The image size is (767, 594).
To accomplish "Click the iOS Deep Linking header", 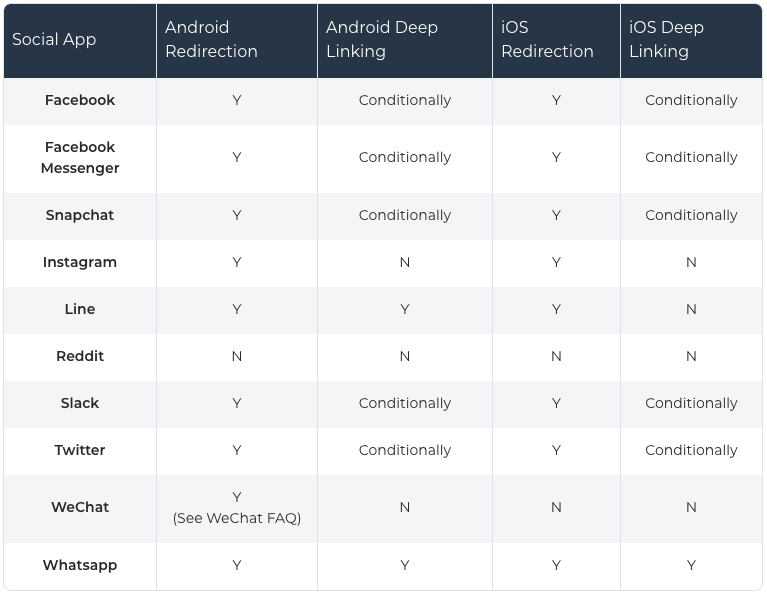I will (x=666, y=39).
